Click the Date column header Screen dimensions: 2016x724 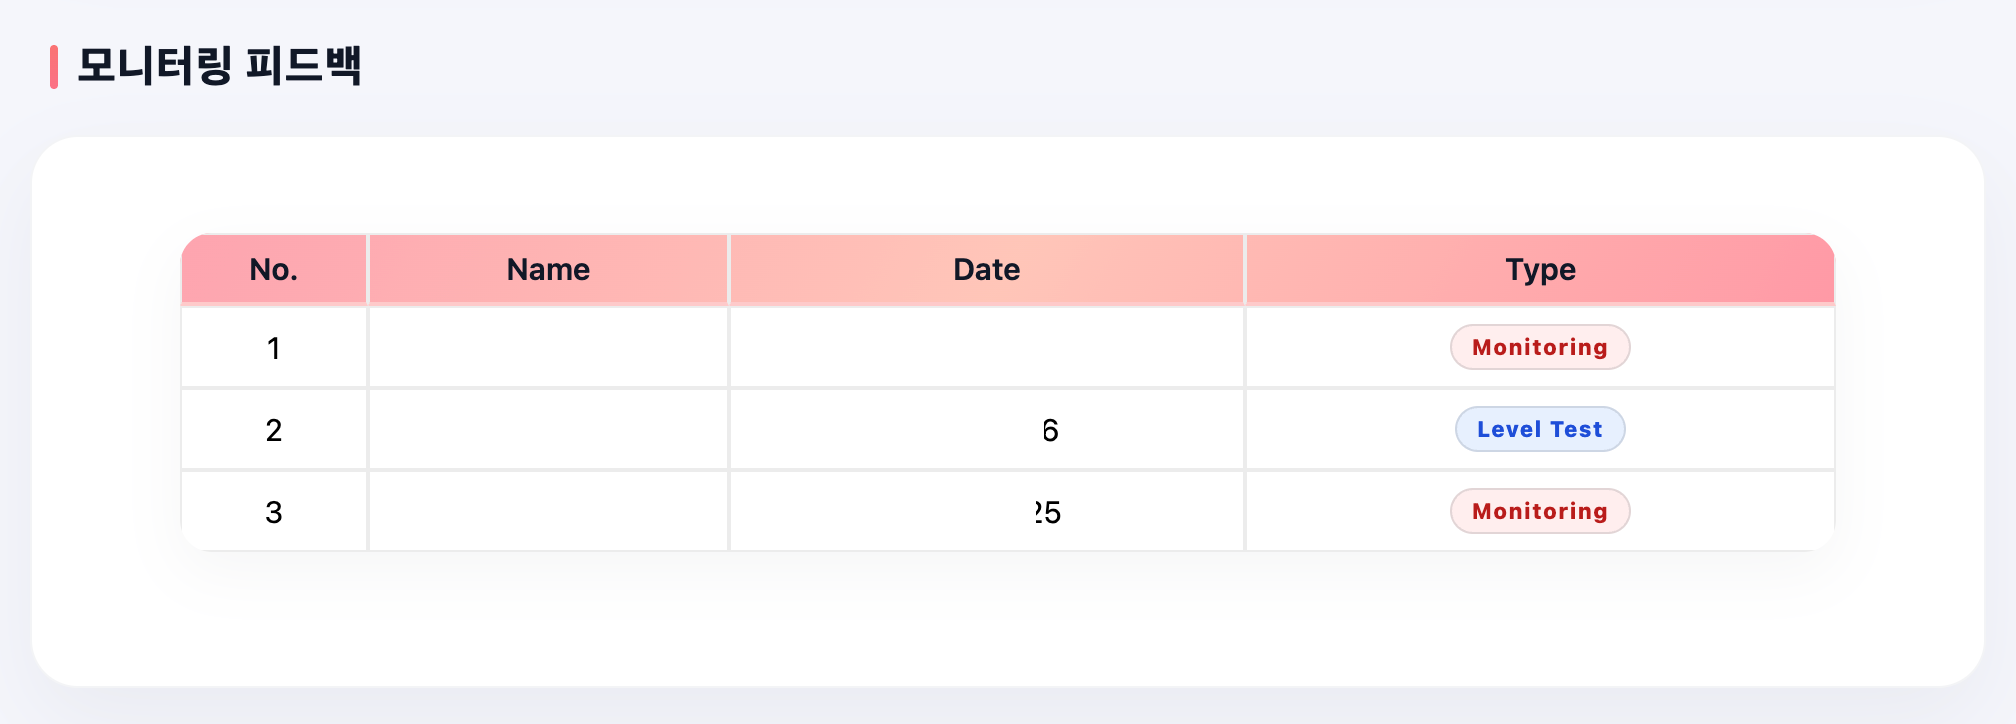(986, 269)
